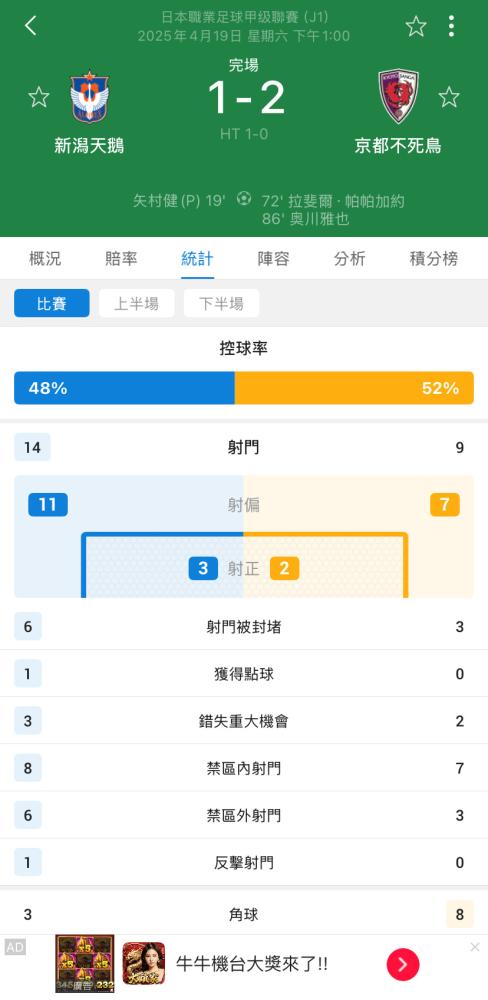
Task: Switch to the 概況 tab
Action: pyautogui.click(x=45, y=259)
